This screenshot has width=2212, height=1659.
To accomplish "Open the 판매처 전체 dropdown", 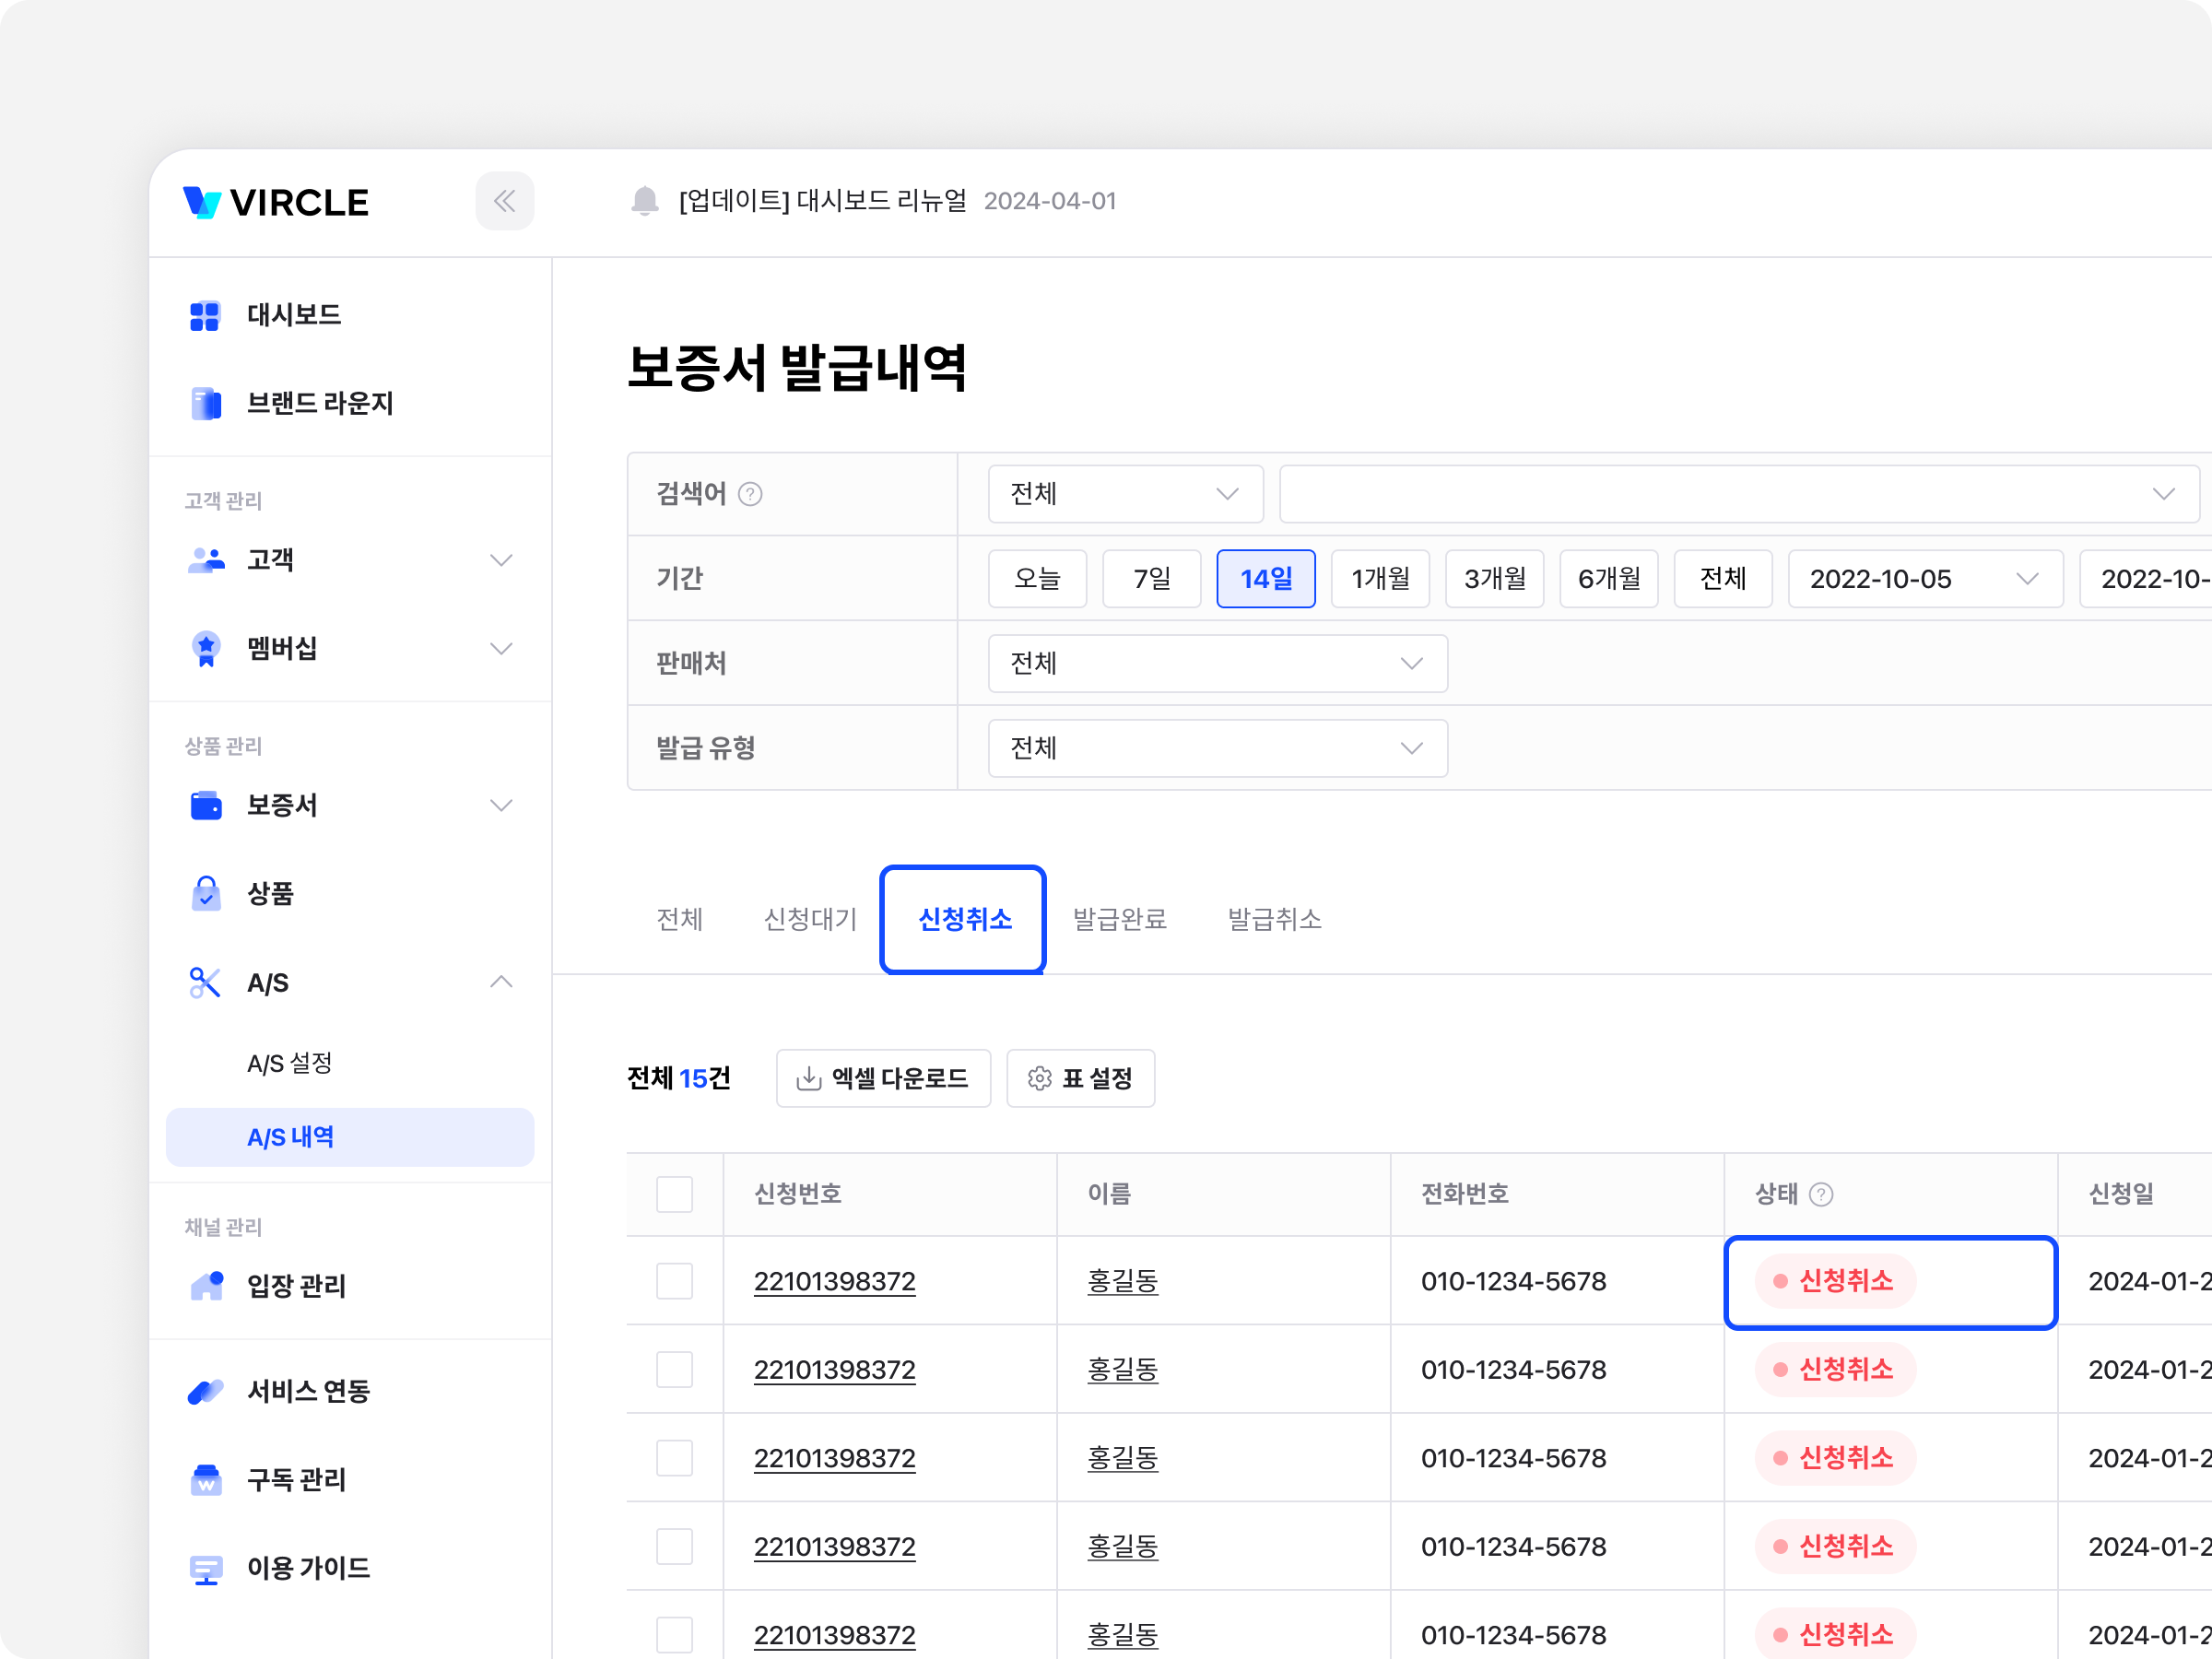I will 1217,663.
